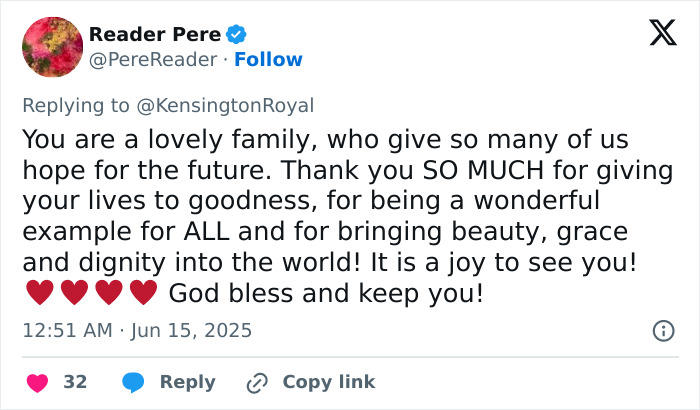Image resolution: width=700 pixels, height=410 pixels.
Task: Click the heart like icon
Action: (x=37, y=382)
